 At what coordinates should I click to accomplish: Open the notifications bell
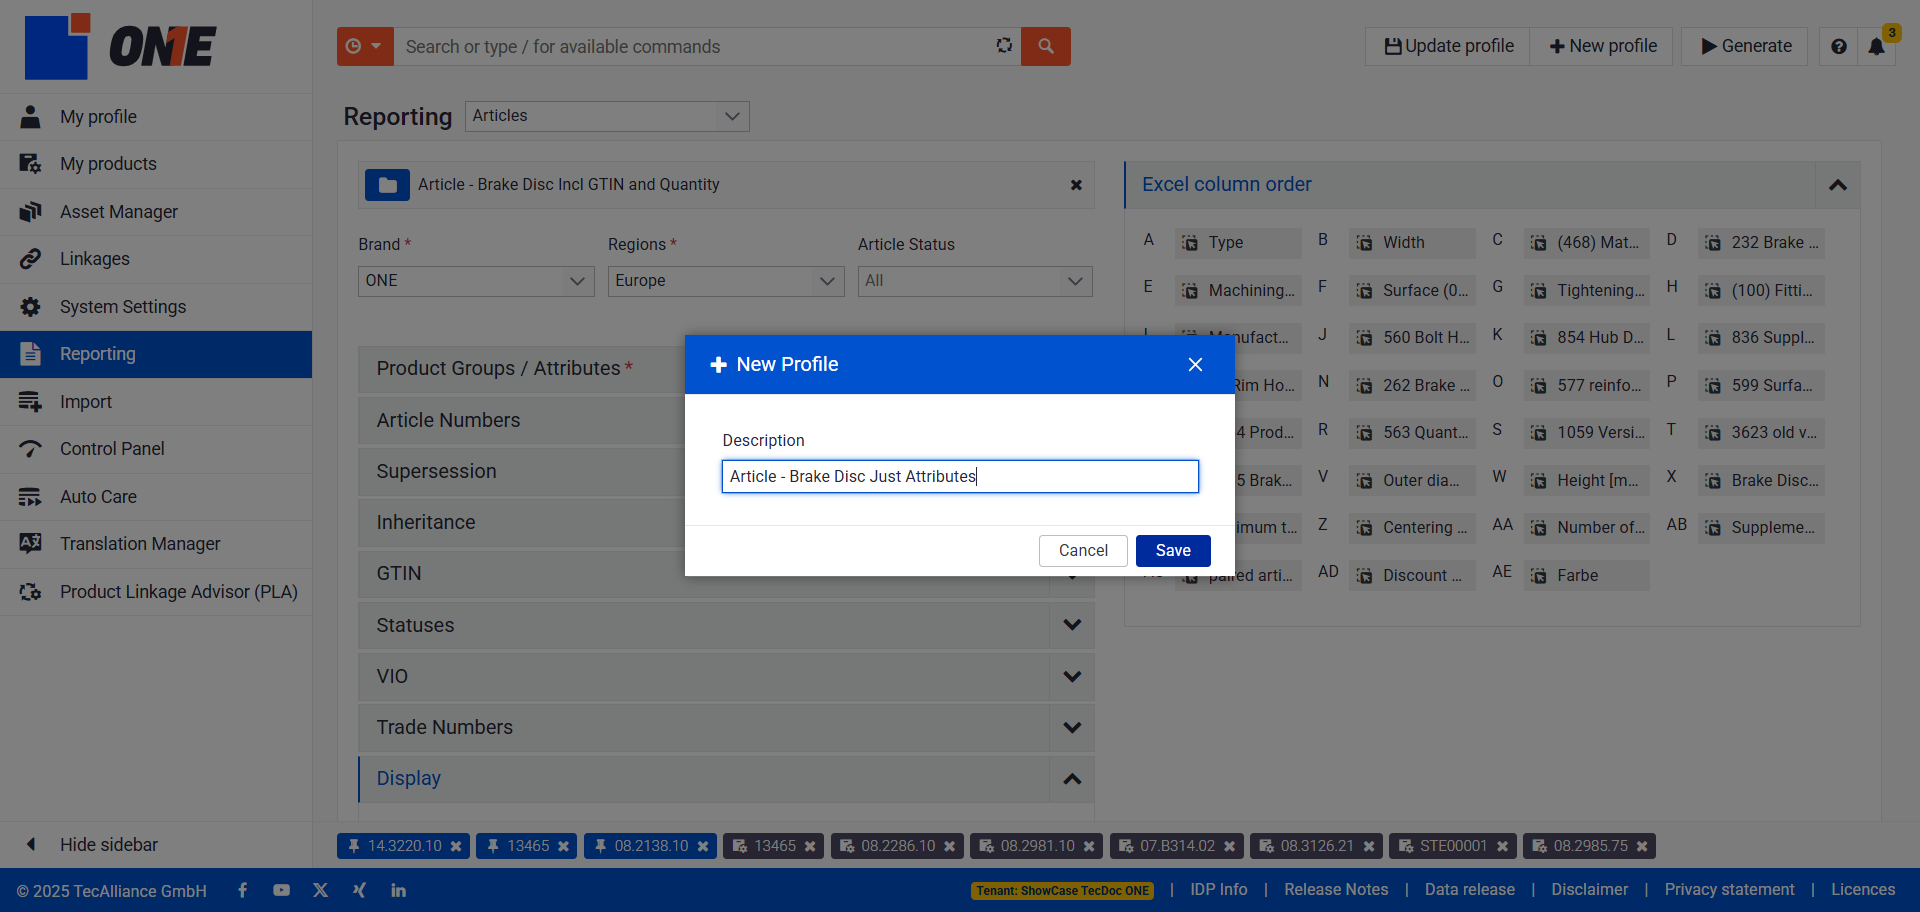click(1877, 46)
